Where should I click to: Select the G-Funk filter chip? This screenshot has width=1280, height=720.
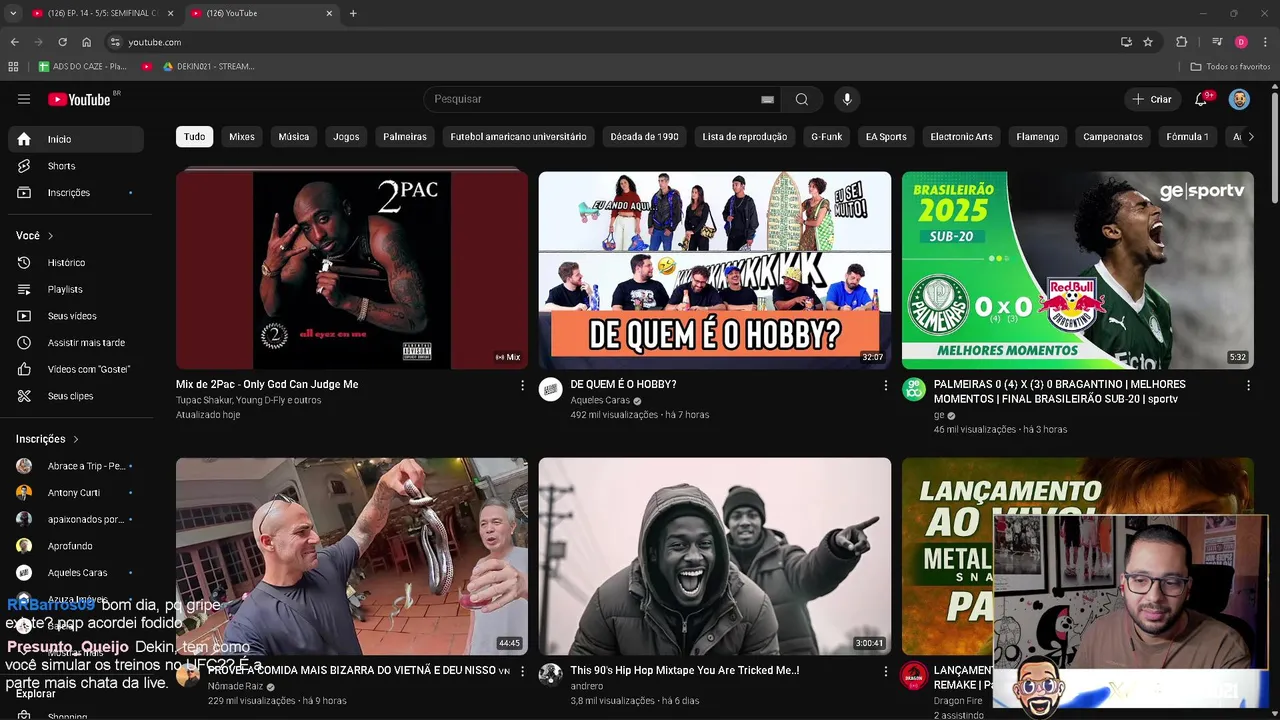pyautogui.click(x=826, y=137)
